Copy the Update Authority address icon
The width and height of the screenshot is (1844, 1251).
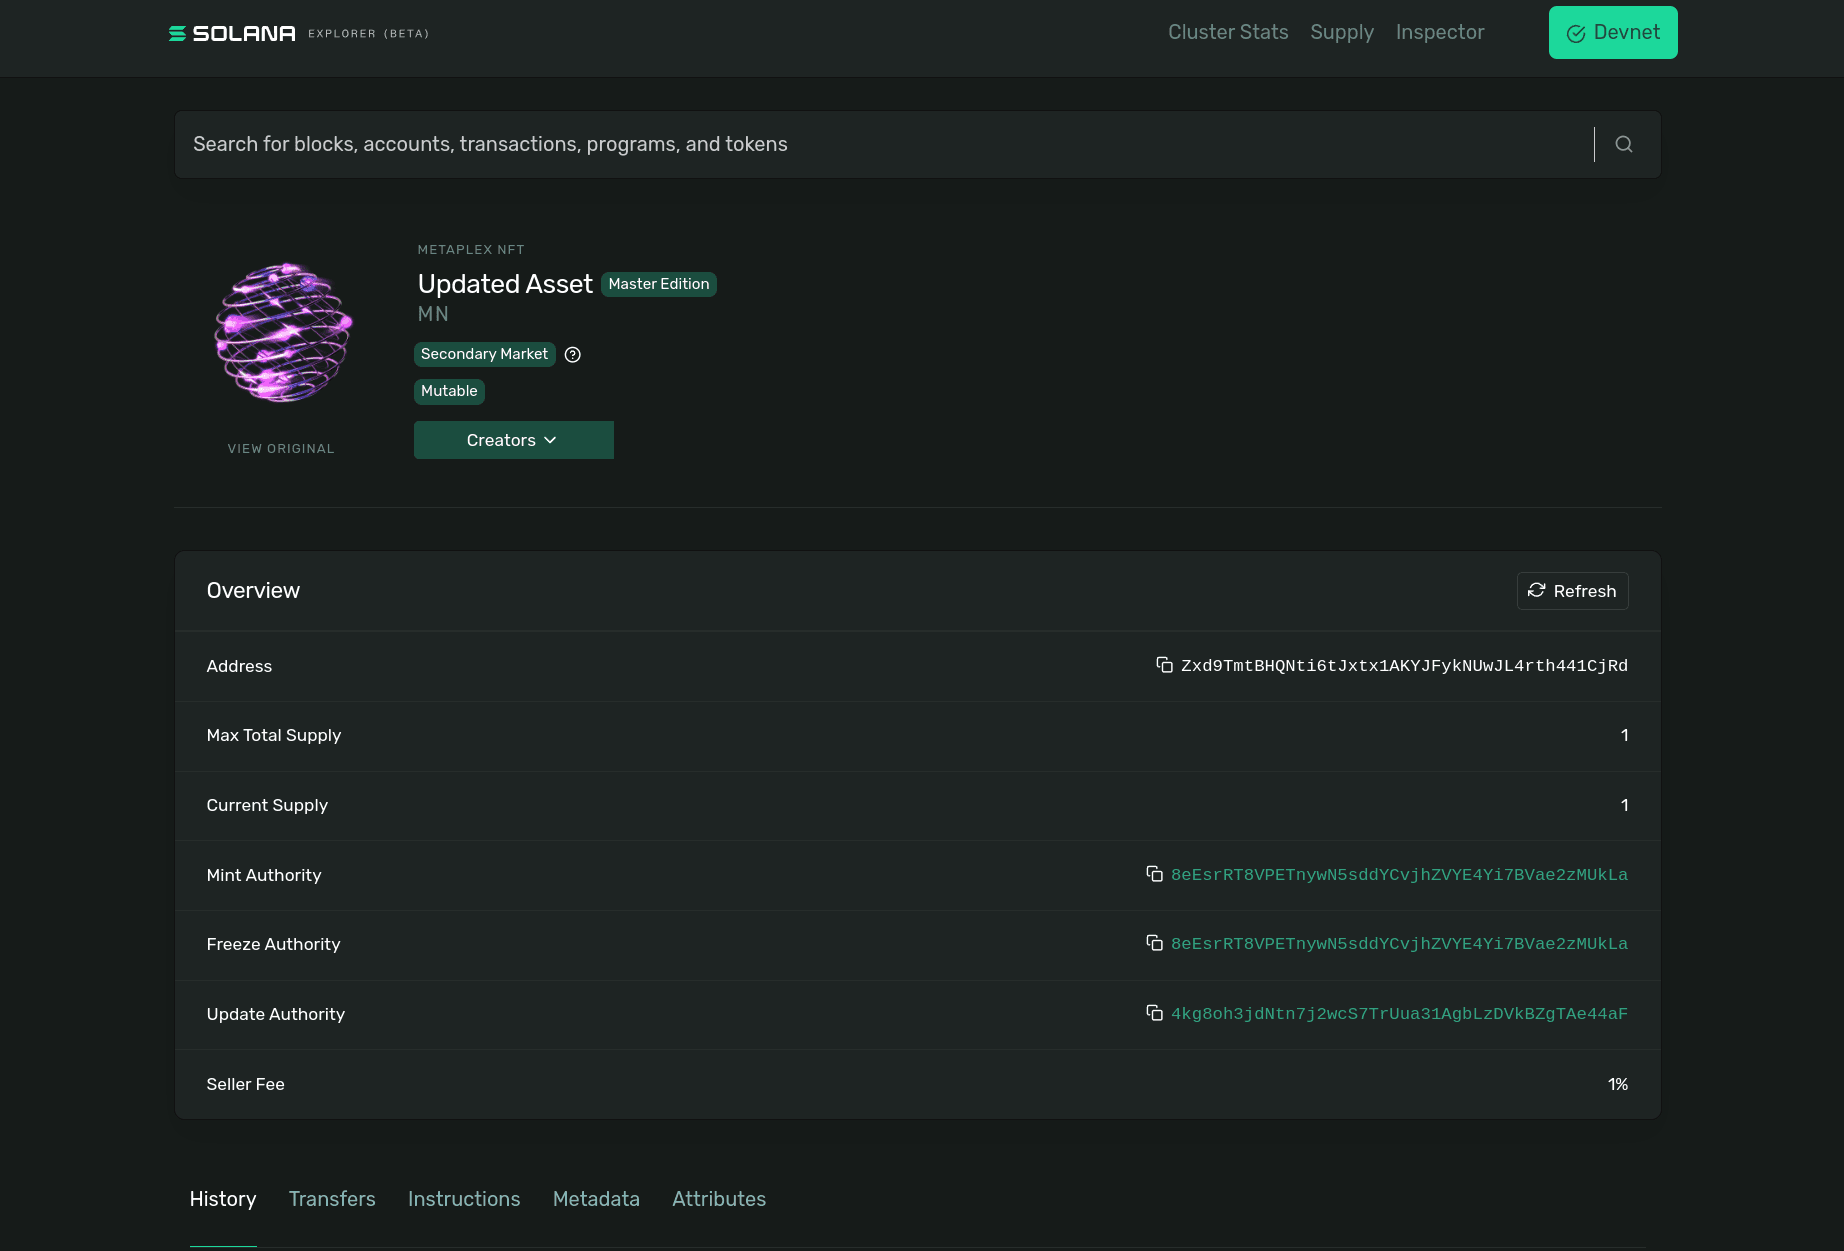tap(1155, 1013)
